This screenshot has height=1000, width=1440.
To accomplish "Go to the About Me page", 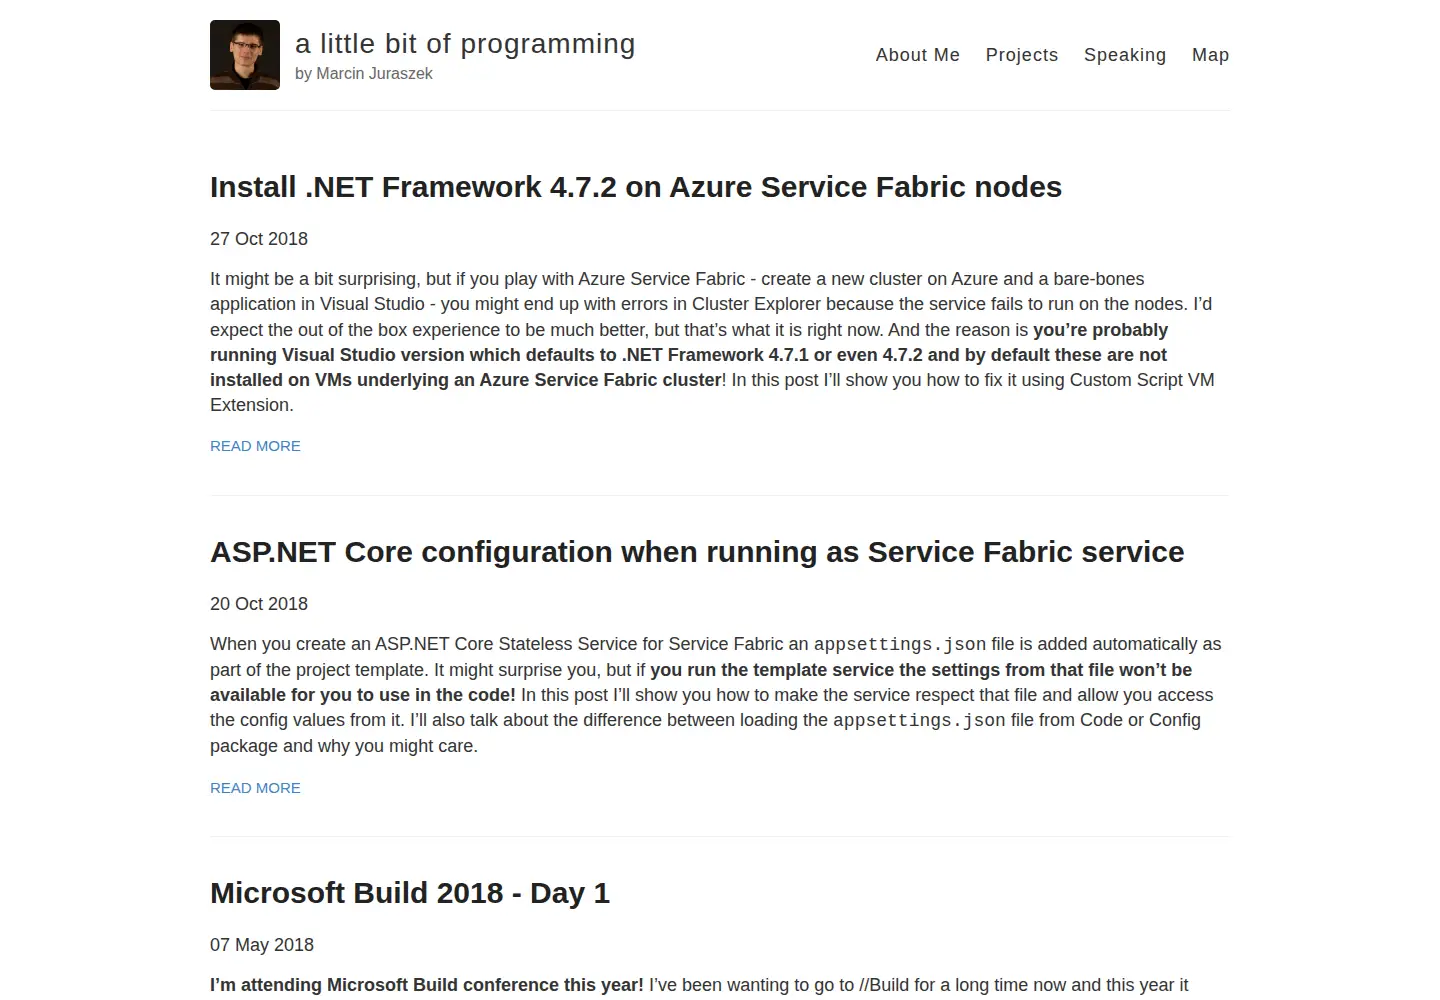I will (x=917, y=55).
